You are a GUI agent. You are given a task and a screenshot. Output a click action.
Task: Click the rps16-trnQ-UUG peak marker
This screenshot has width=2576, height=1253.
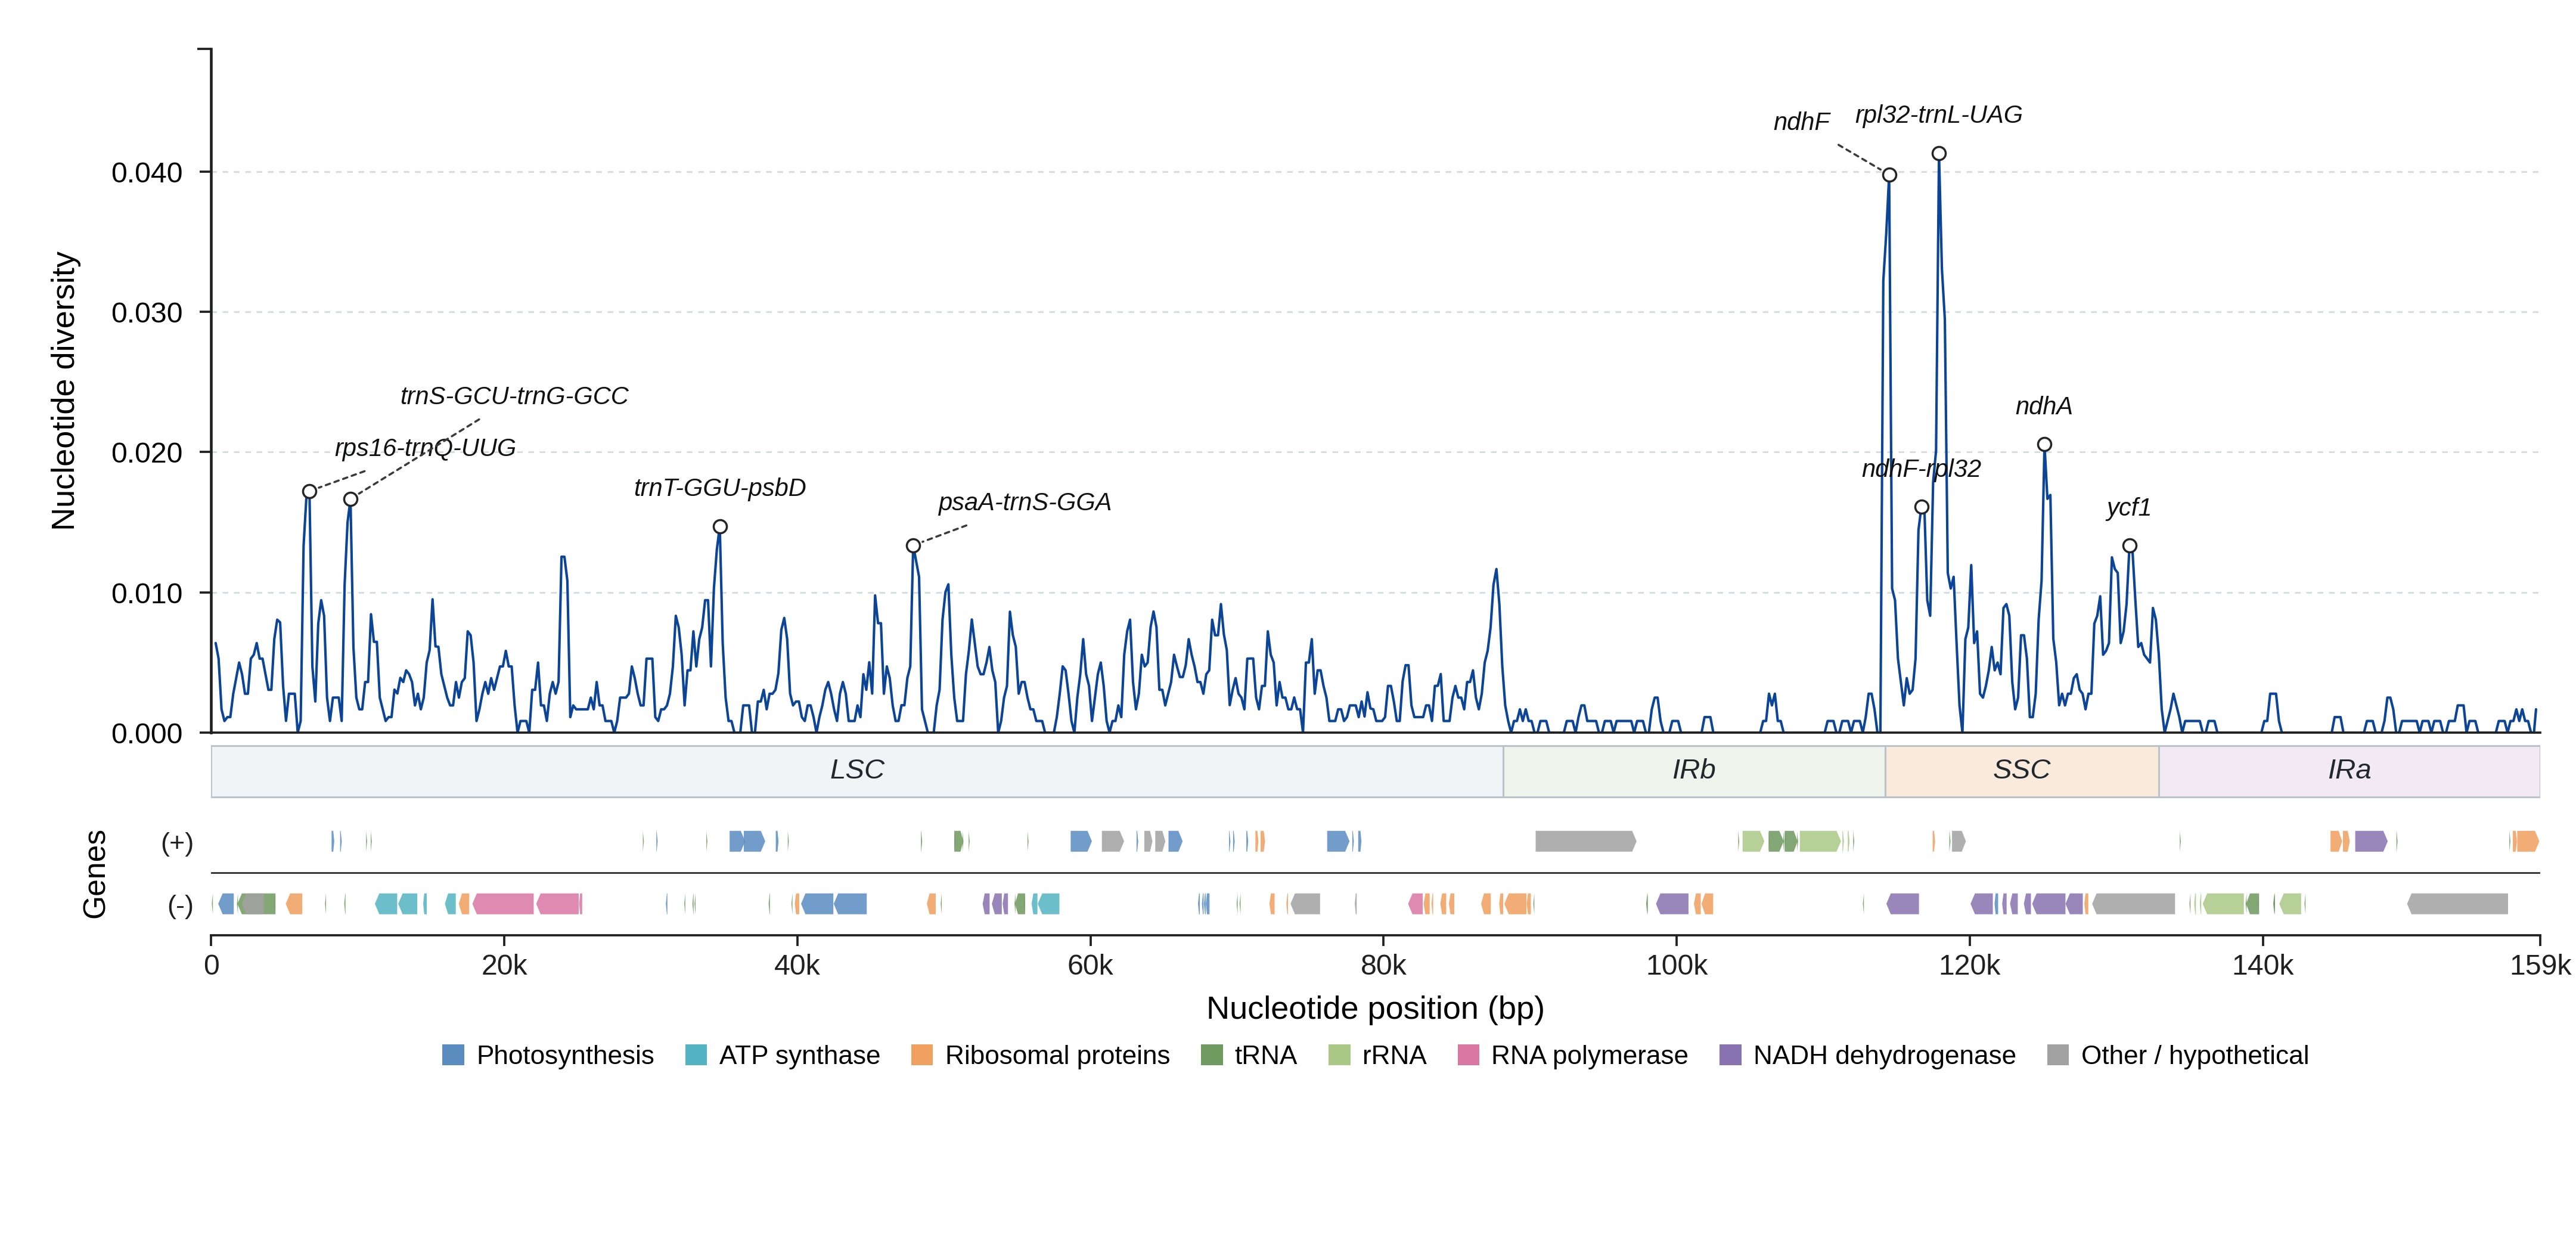coord(309,491)
